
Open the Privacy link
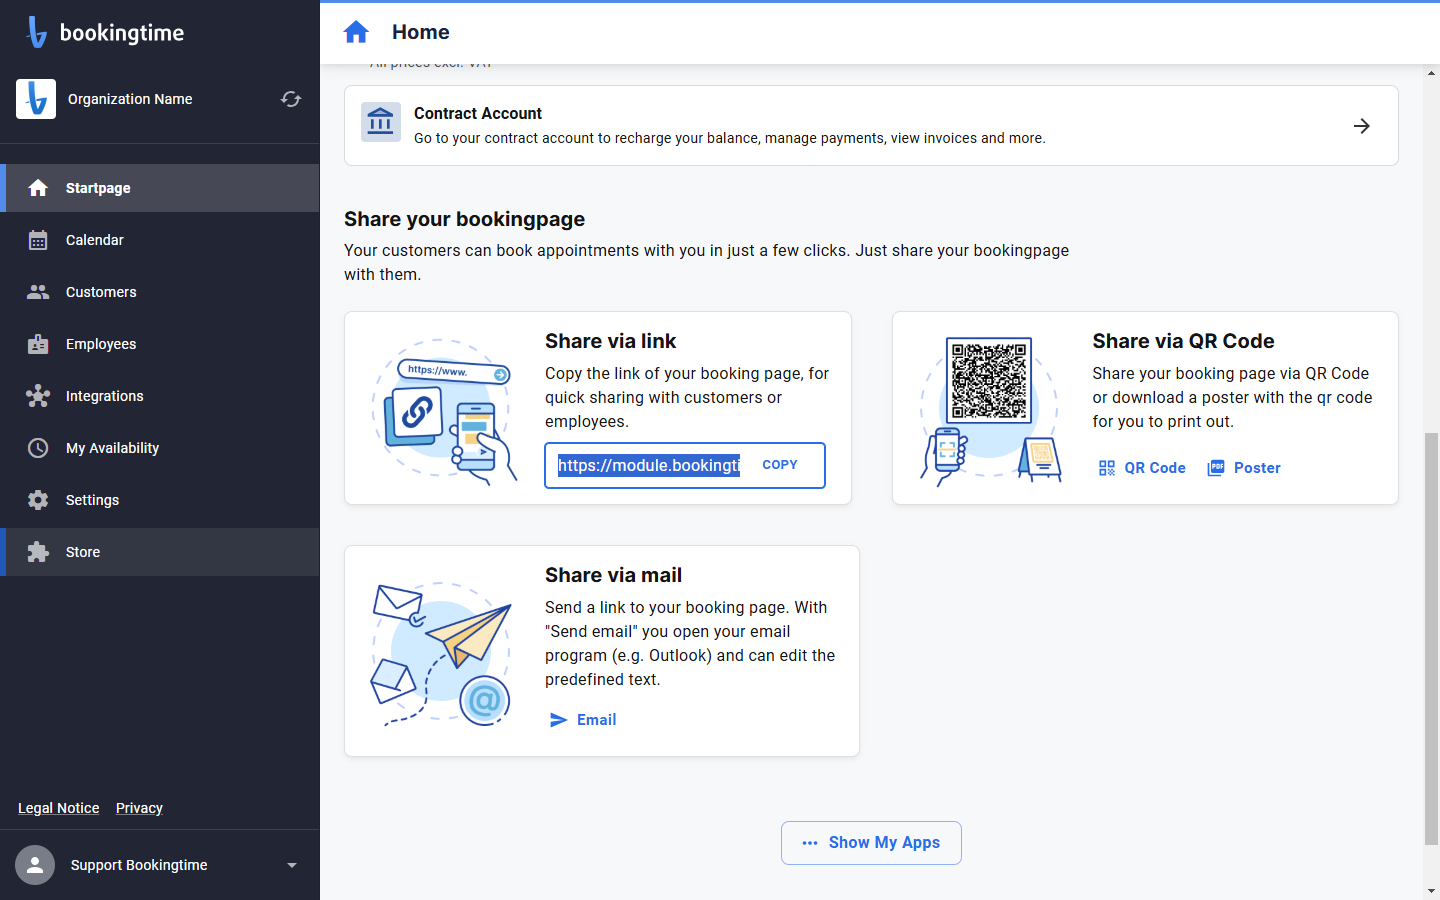[x=139, y=808]
